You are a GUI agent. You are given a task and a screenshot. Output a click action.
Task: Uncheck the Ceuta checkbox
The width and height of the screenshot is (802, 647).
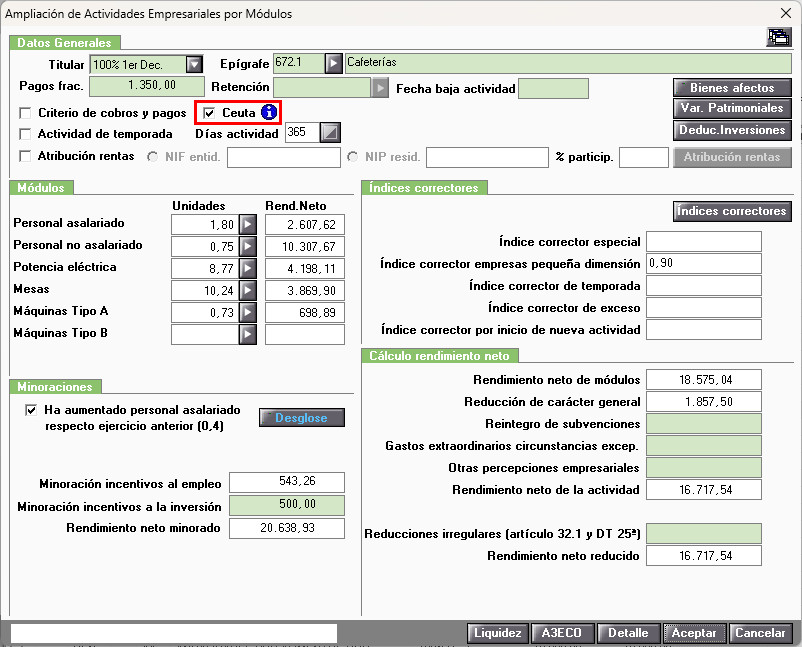pyautogui.click(x=209, y=113)
